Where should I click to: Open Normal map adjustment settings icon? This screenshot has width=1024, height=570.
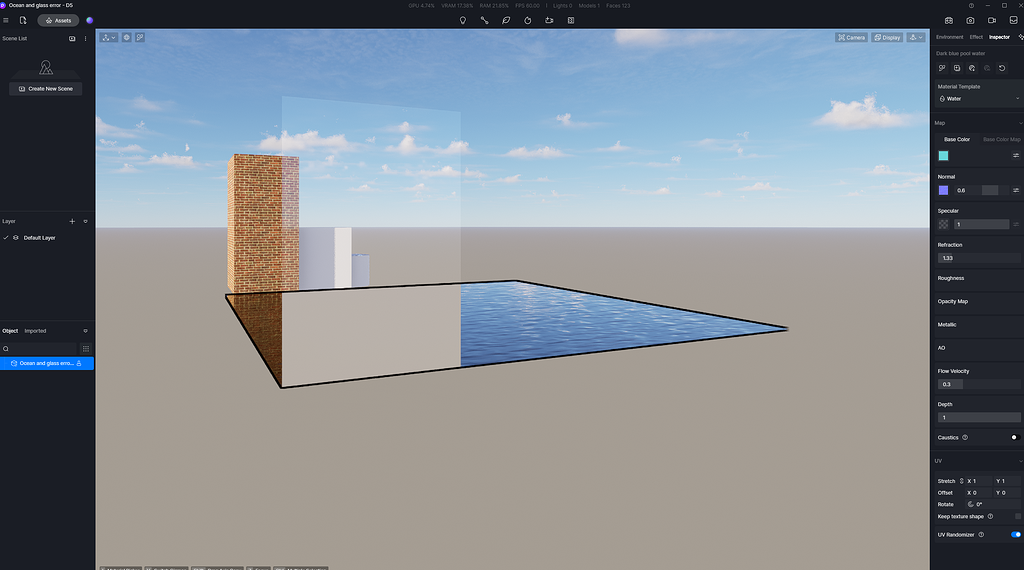click(x=1016, y=190)
